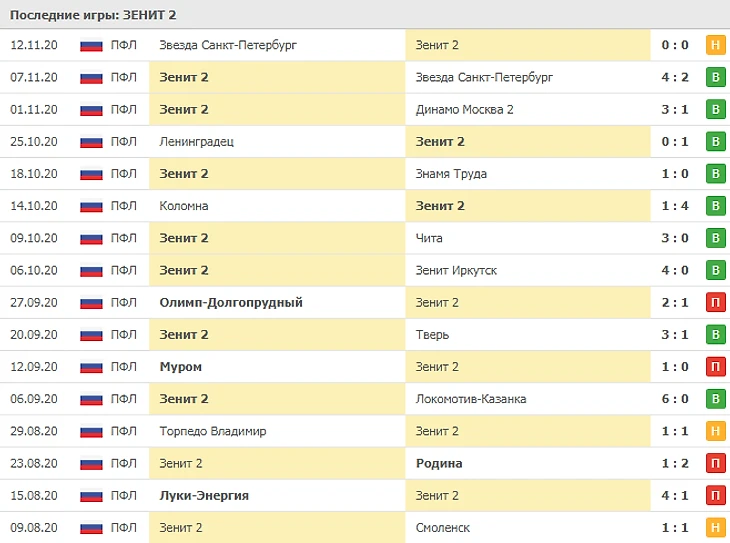Click the Russian flag on 12.11.20 row
The height and width of the screenshot is (543, 730).
click(x=92, y=45)
